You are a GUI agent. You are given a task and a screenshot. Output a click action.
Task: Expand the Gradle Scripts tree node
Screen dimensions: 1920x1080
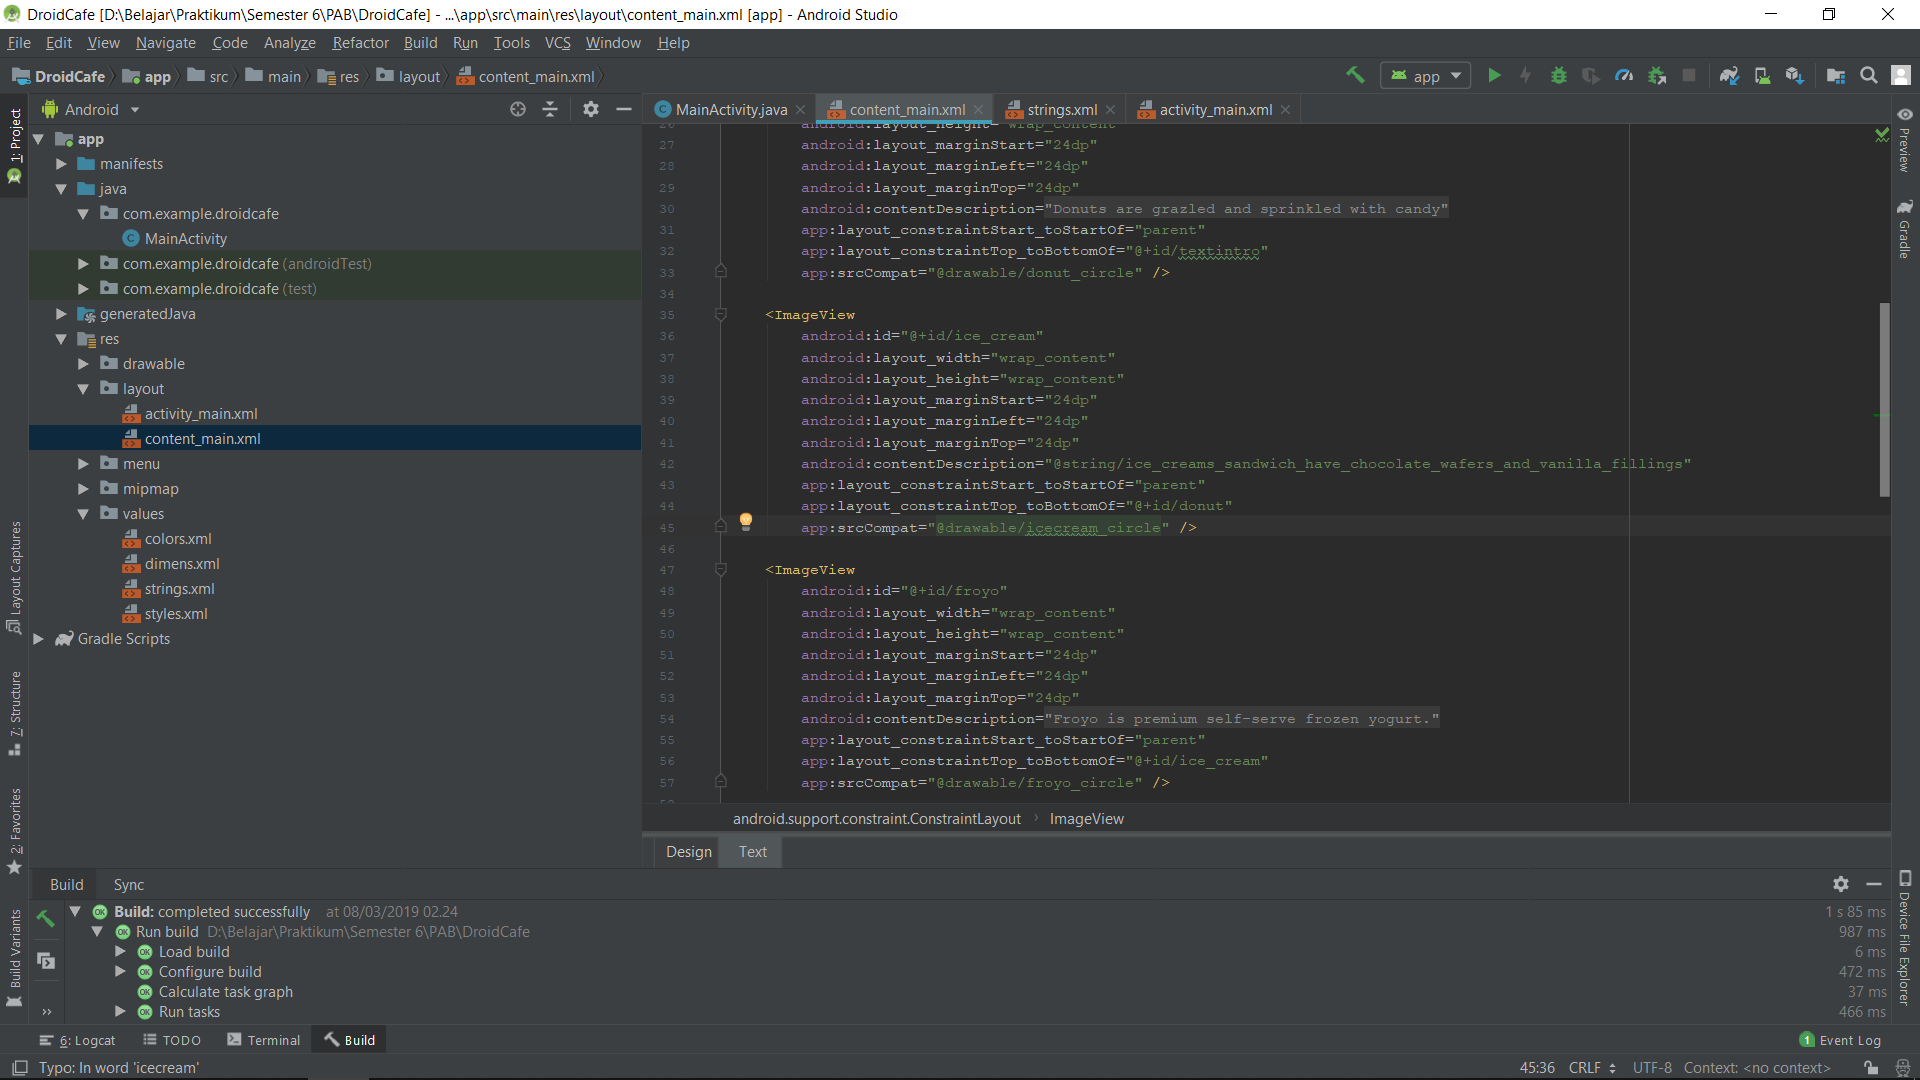coord(38,639)
